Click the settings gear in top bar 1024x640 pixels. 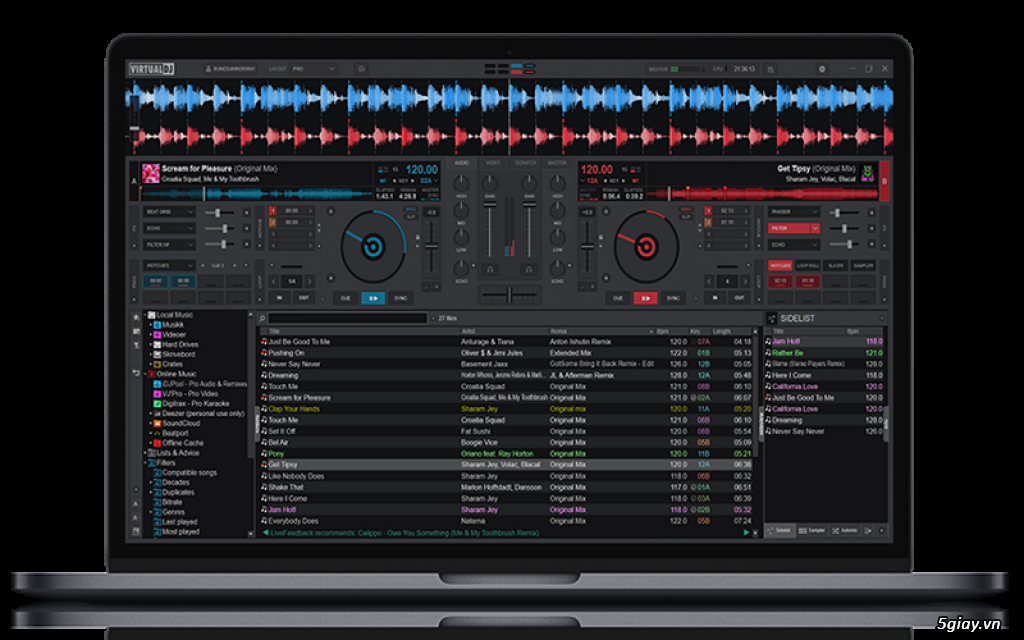pos(822,68)
